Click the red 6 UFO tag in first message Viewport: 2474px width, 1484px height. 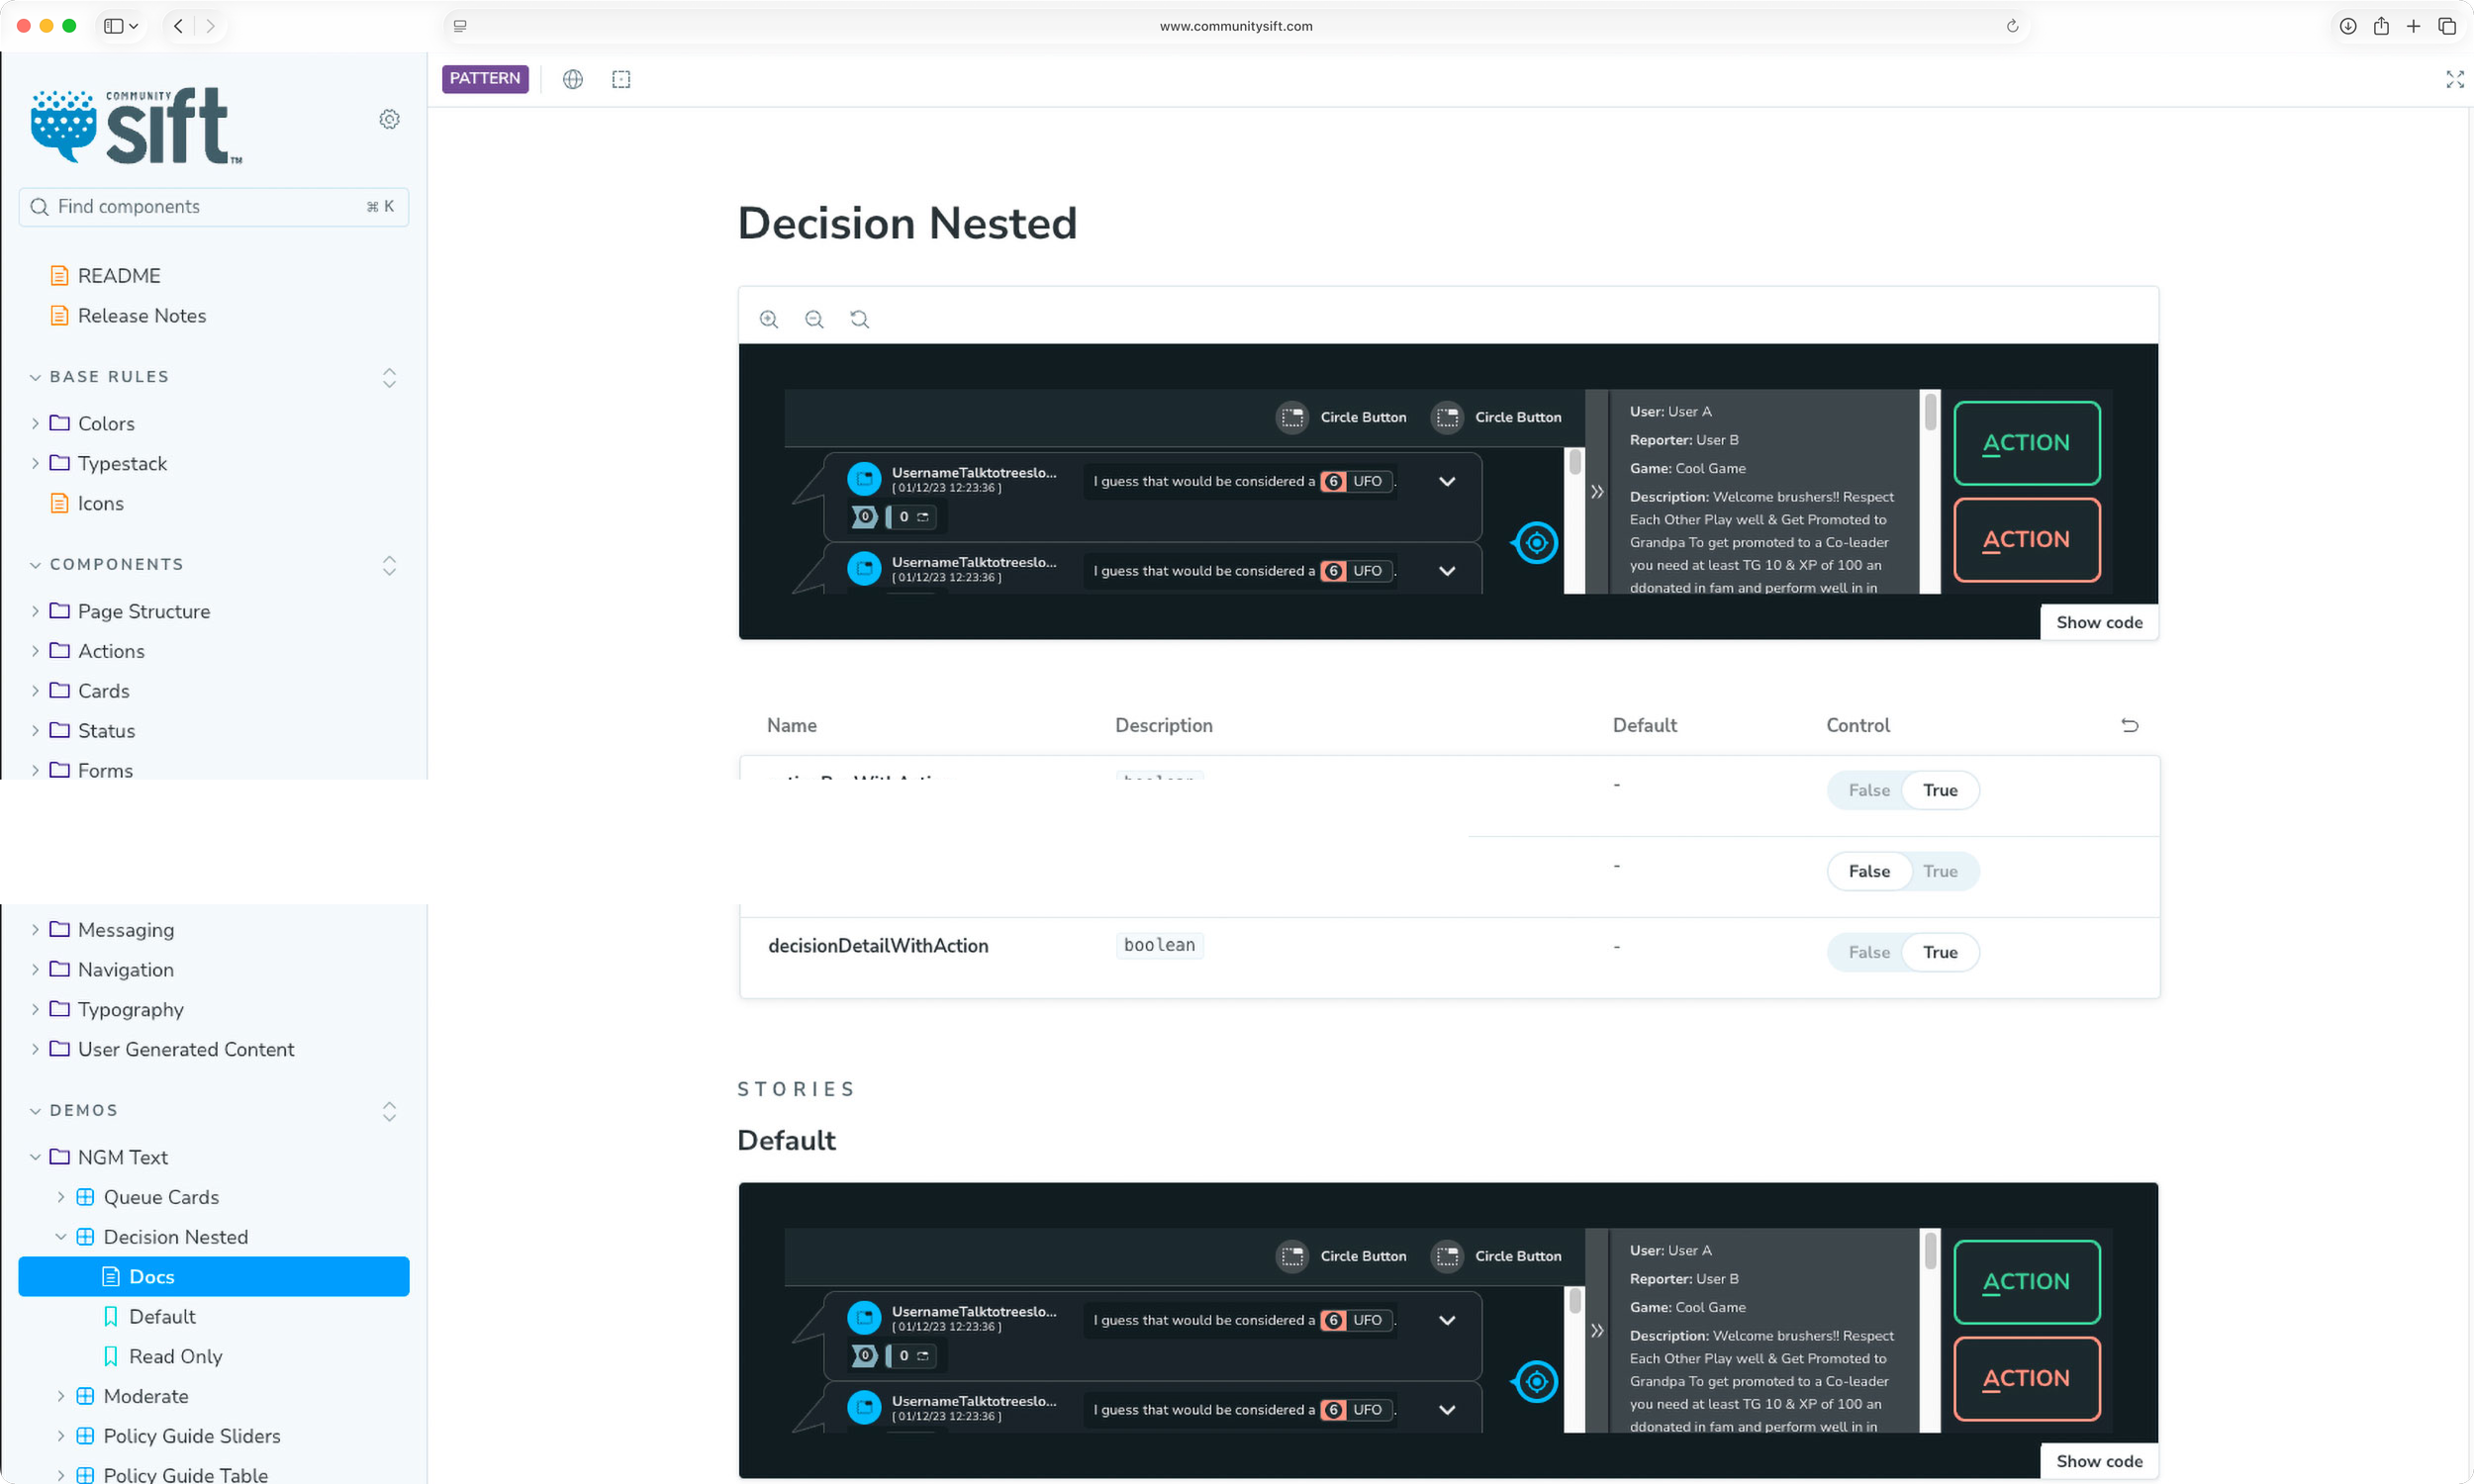point(1355,481)
